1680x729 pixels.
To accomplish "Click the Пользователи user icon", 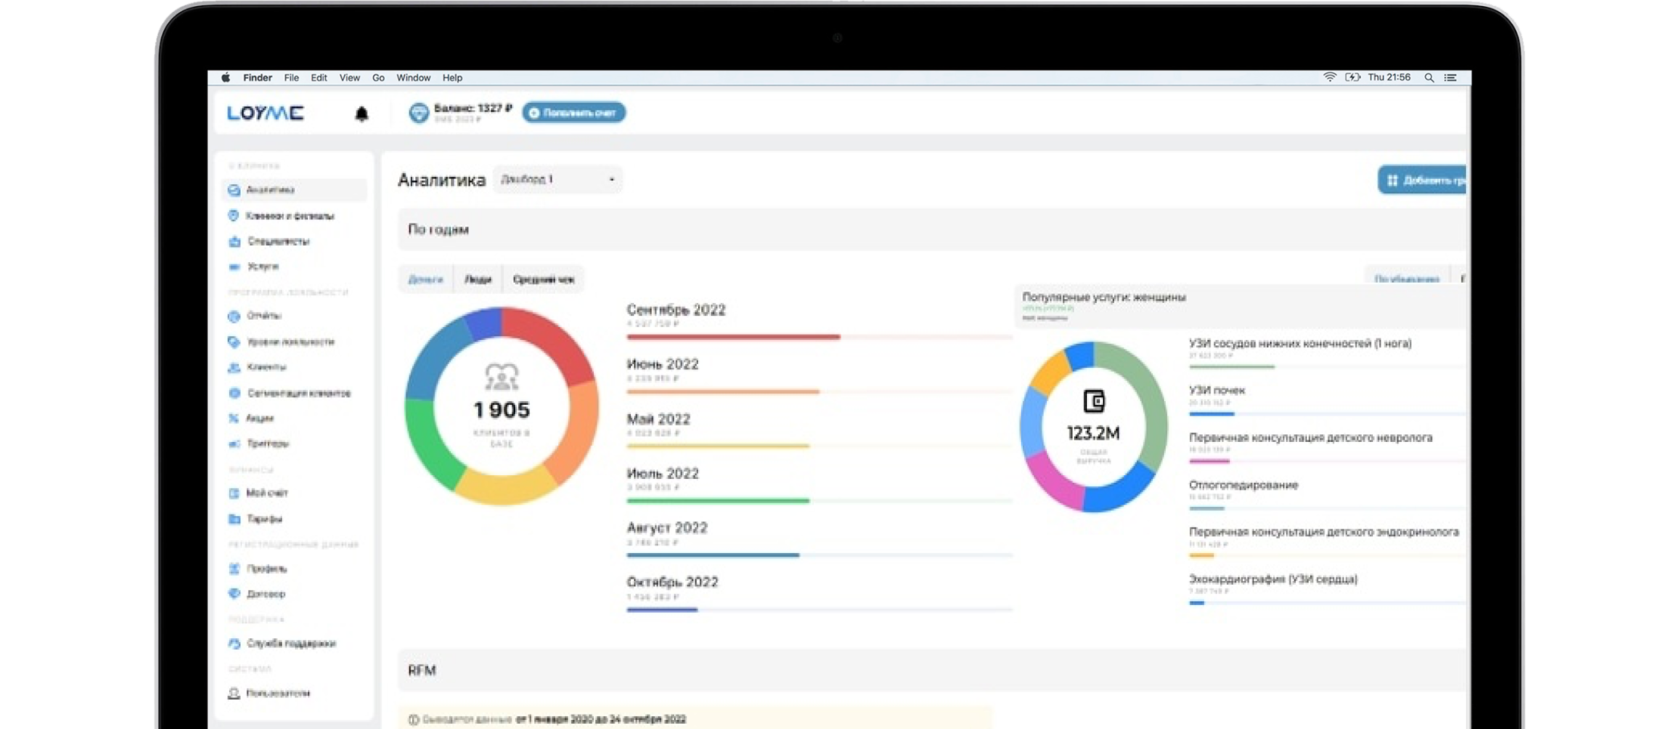I will pos(234,693).
